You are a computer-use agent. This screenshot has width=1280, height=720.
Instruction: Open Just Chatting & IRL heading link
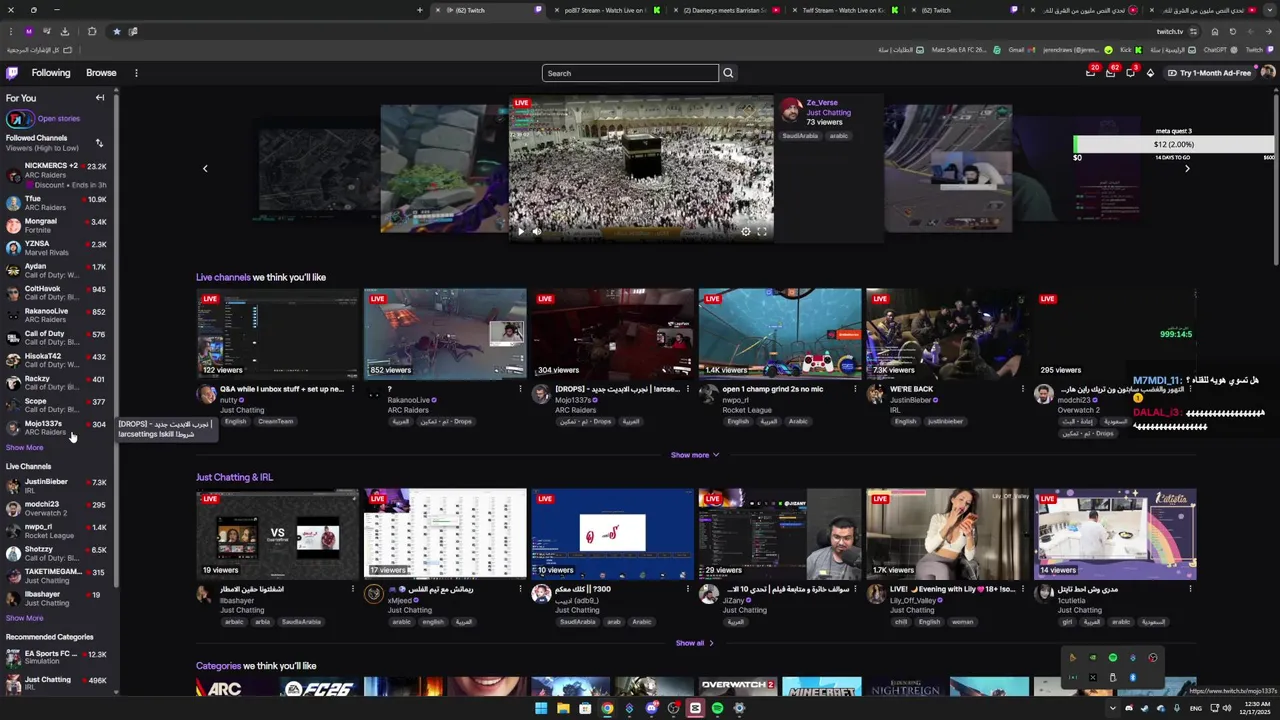(234, 477)
